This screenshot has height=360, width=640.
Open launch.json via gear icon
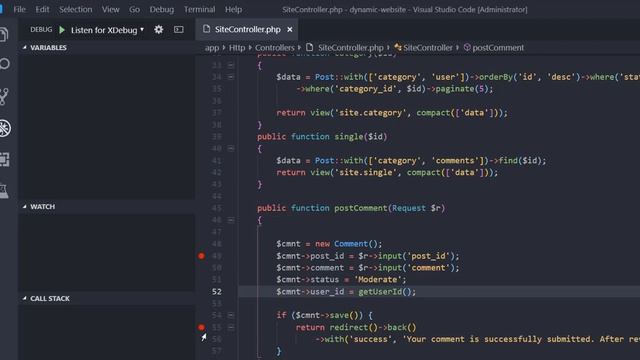pos(159,29)
